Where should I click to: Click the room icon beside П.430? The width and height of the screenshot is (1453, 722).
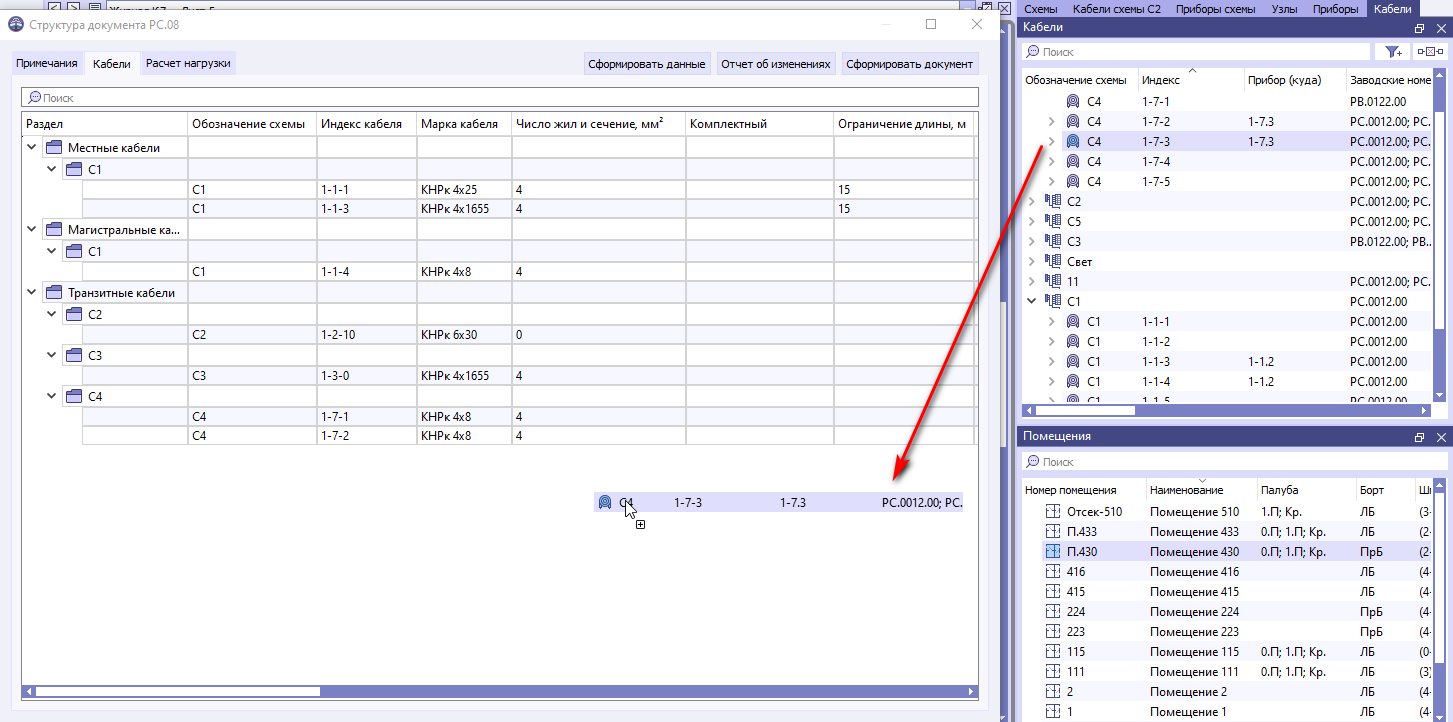(x=1053, y=551)
